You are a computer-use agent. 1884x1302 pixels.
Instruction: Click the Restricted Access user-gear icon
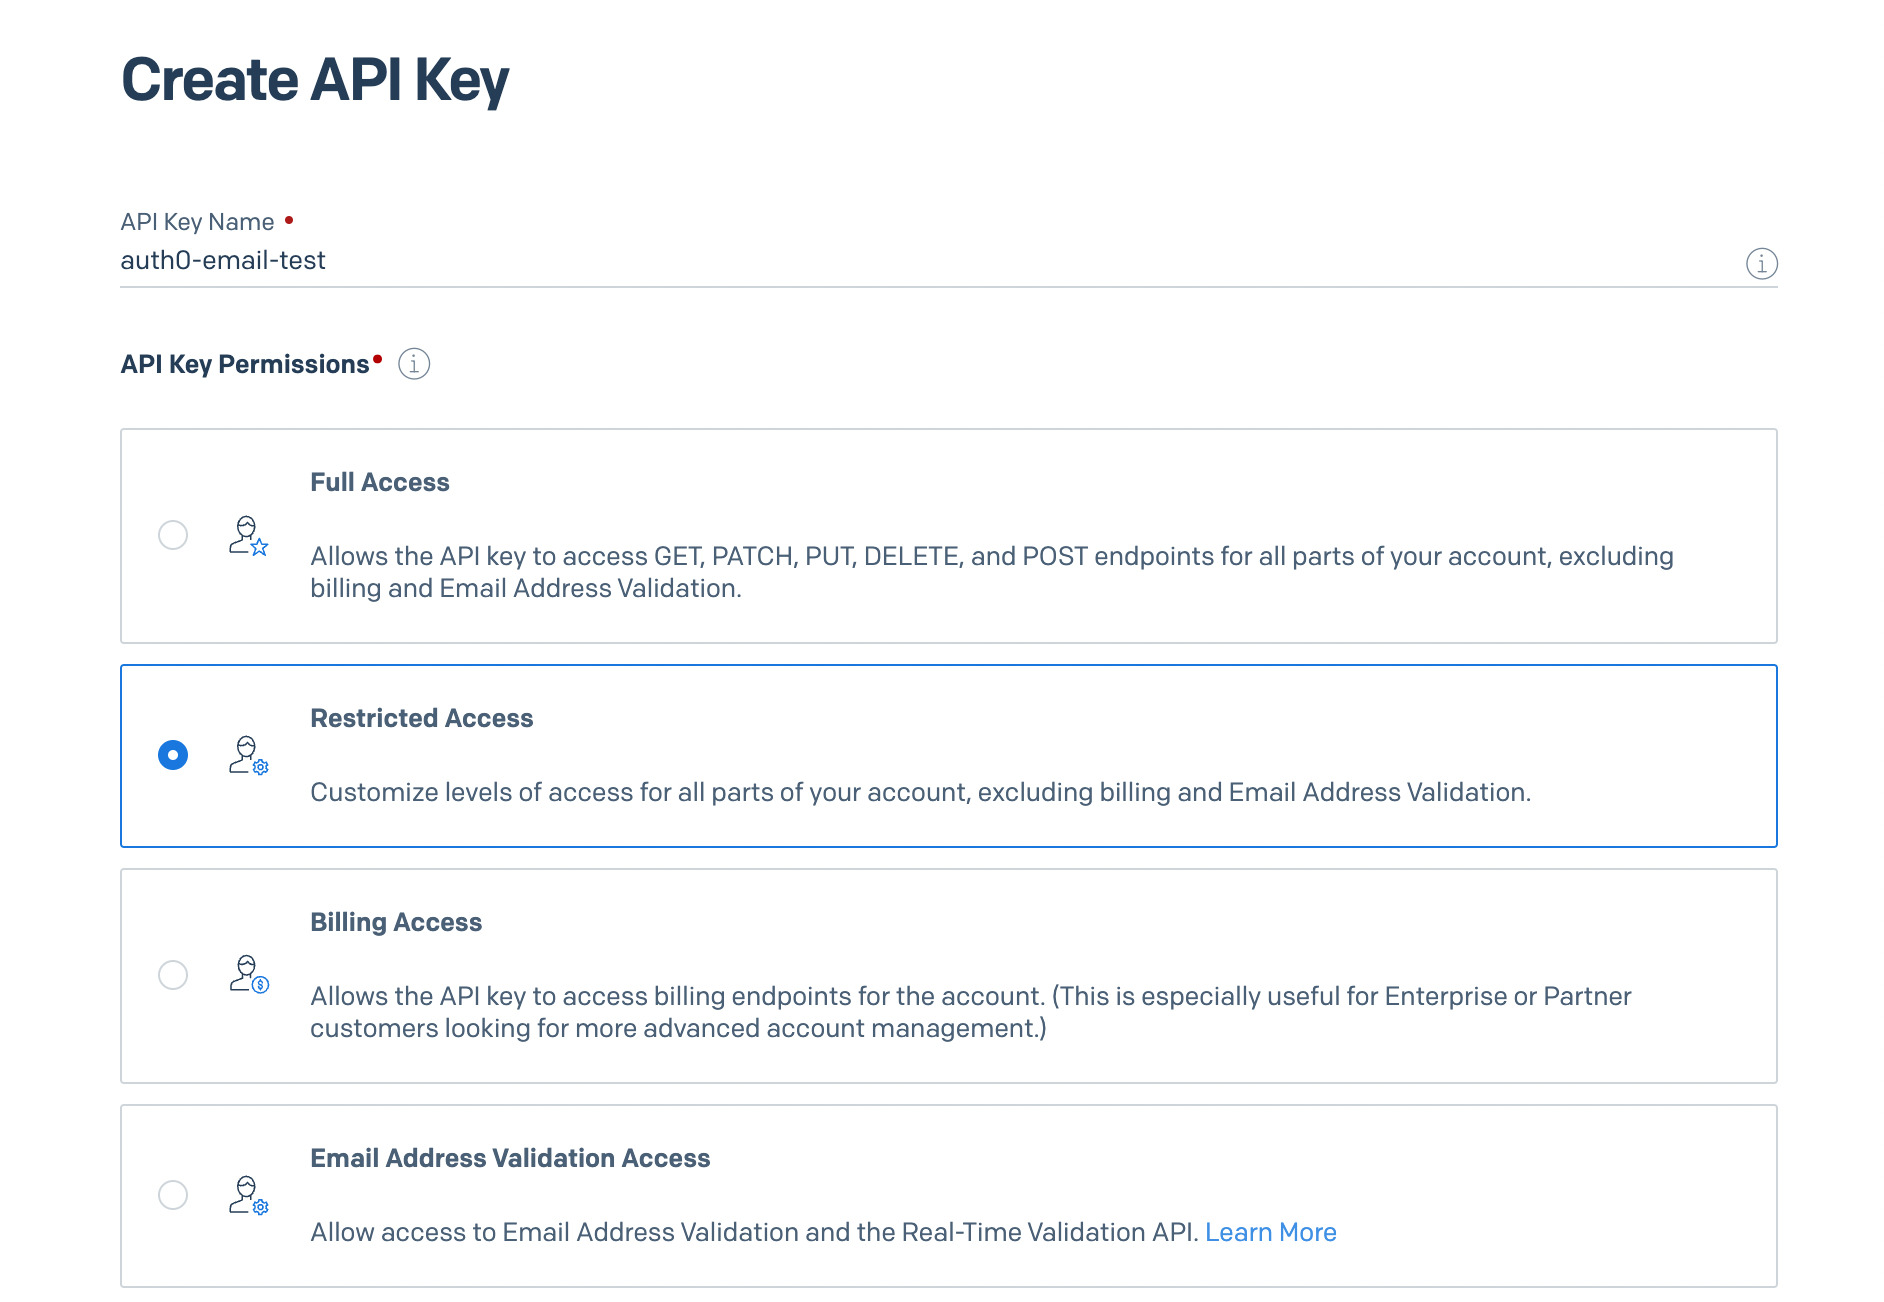(247, 756)
